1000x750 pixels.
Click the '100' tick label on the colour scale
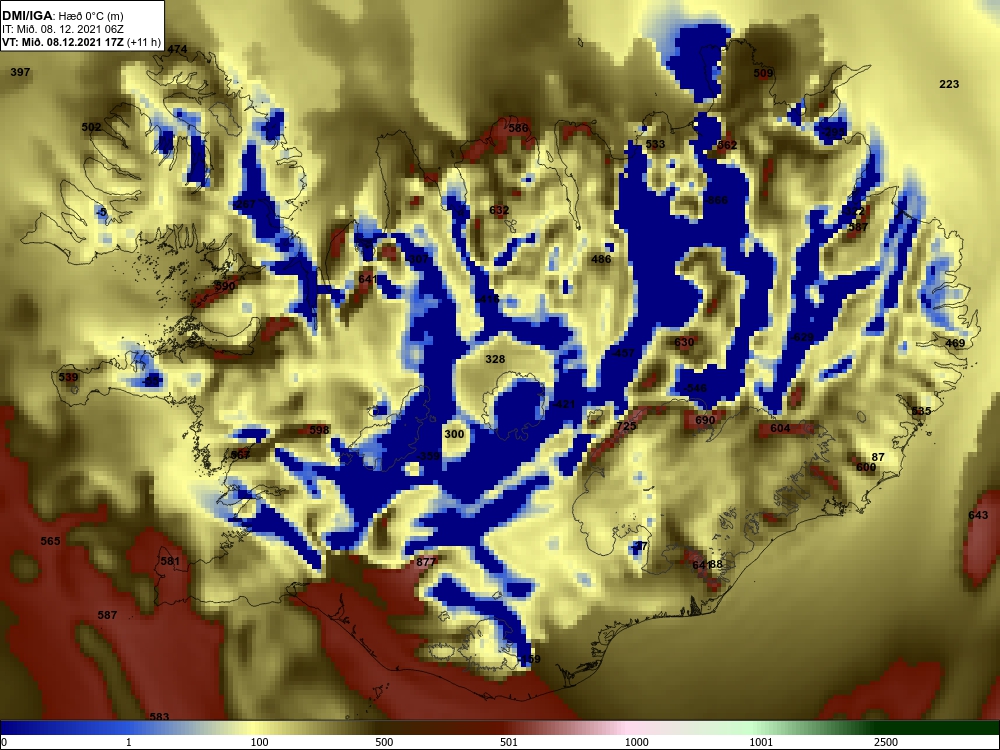coord(259,742)
